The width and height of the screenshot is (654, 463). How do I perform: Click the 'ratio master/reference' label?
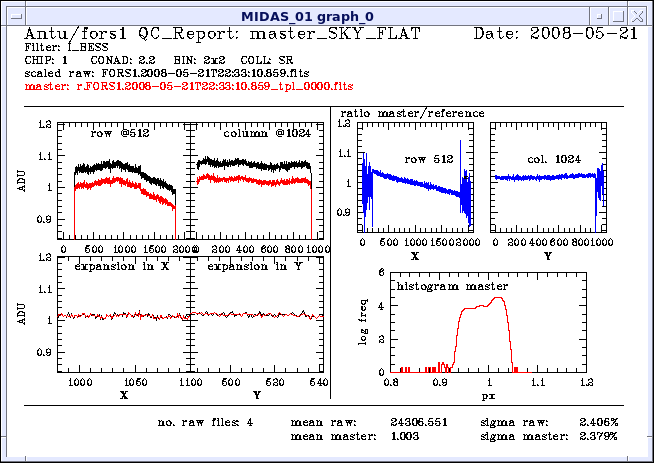412,113
